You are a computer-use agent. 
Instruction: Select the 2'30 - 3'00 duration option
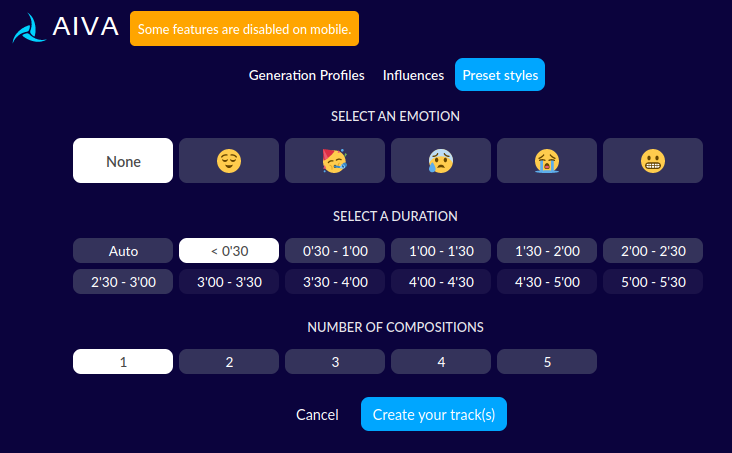point(123,282)
